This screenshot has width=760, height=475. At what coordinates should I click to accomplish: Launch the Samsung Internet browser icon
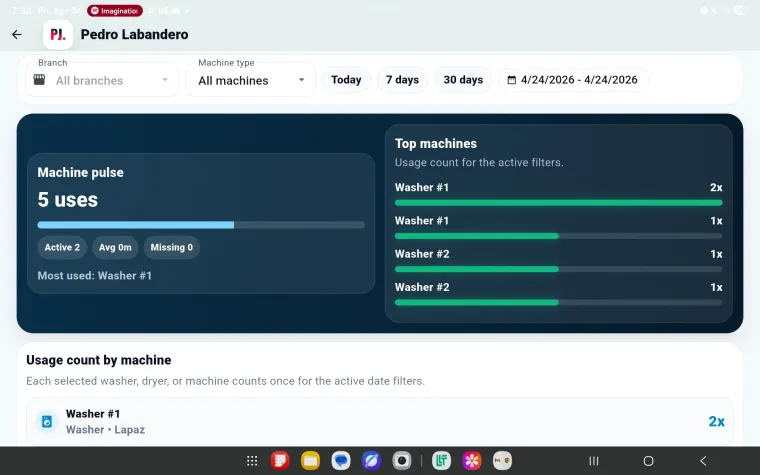click(371, 460)
